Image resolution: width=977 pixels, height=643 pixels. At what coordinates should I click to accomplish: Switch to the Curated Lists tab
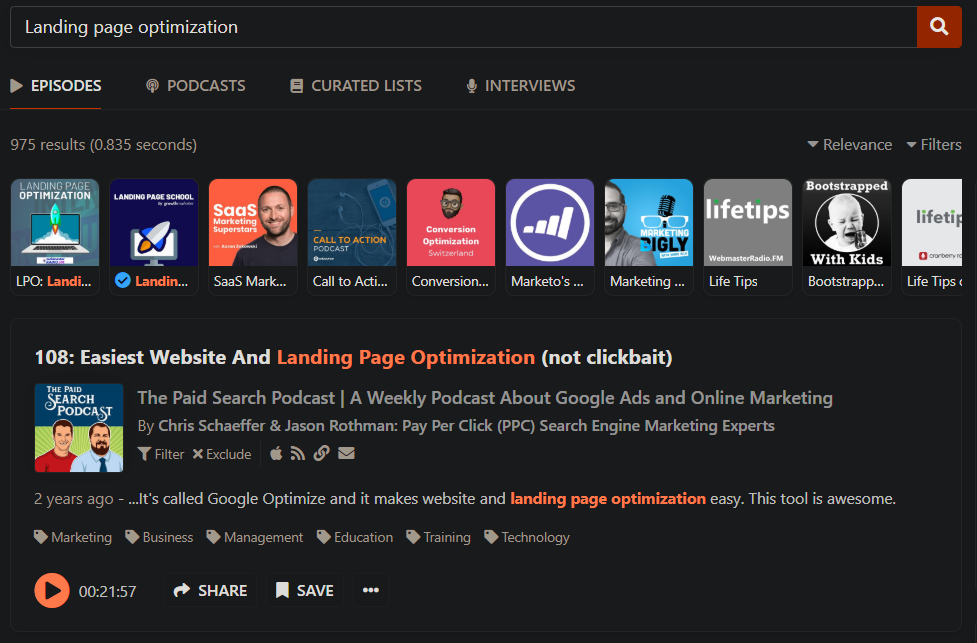(355, 86)
